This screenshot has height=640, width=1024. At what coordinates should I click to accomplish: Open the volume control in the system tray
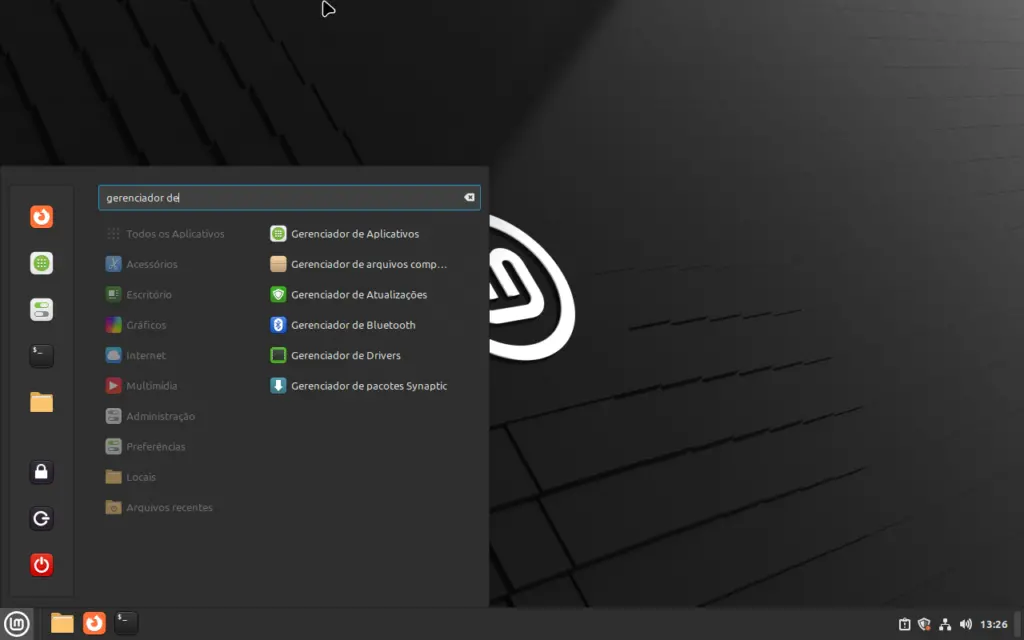[x=964, y=624]
